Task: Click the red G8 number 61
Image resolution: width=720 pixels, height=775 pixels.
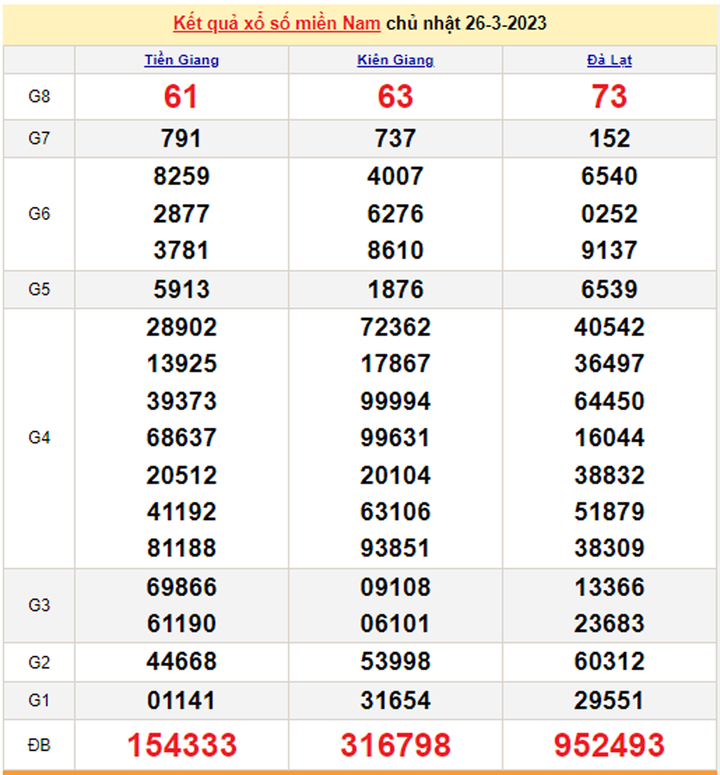Action: coord(181,97)
